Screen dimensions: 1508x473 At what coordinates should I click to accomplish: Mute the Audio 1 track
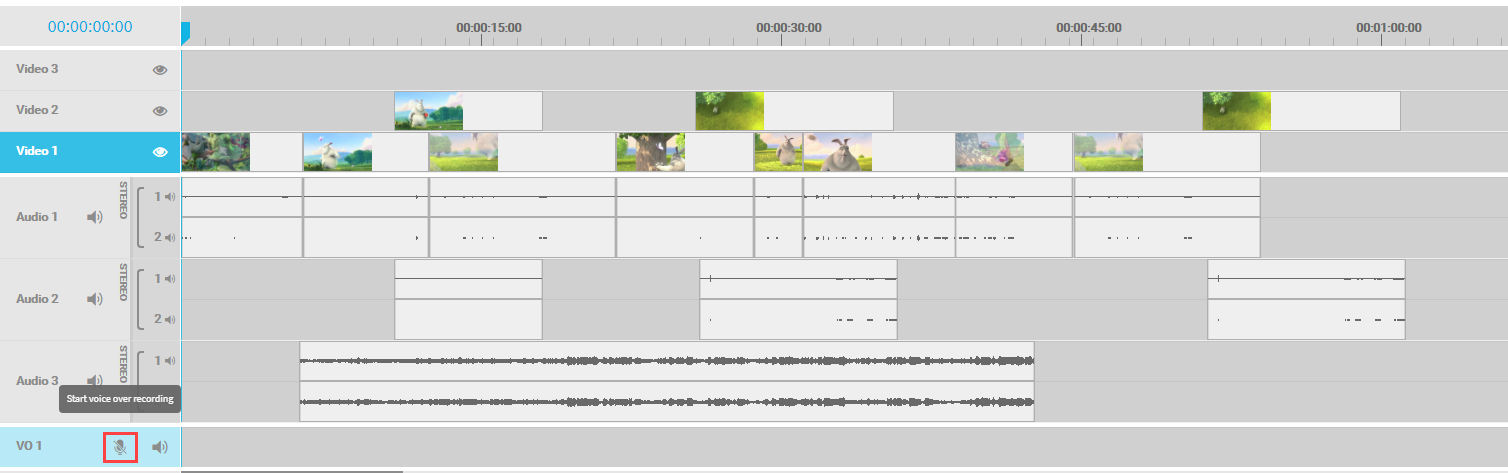[x=95, y=217]
